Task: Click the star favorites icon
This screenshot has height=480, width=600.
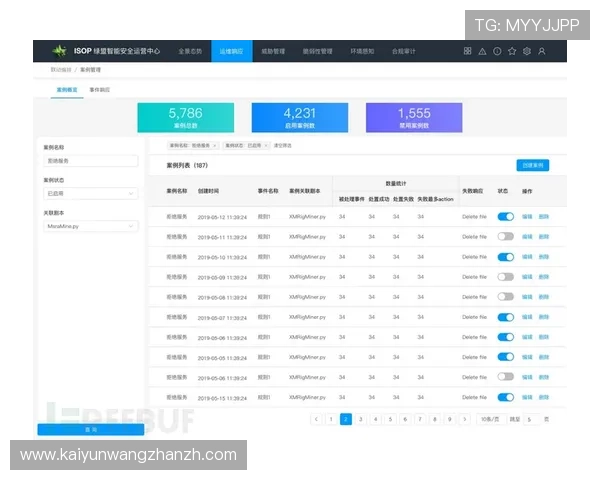Action: point(512,50)
